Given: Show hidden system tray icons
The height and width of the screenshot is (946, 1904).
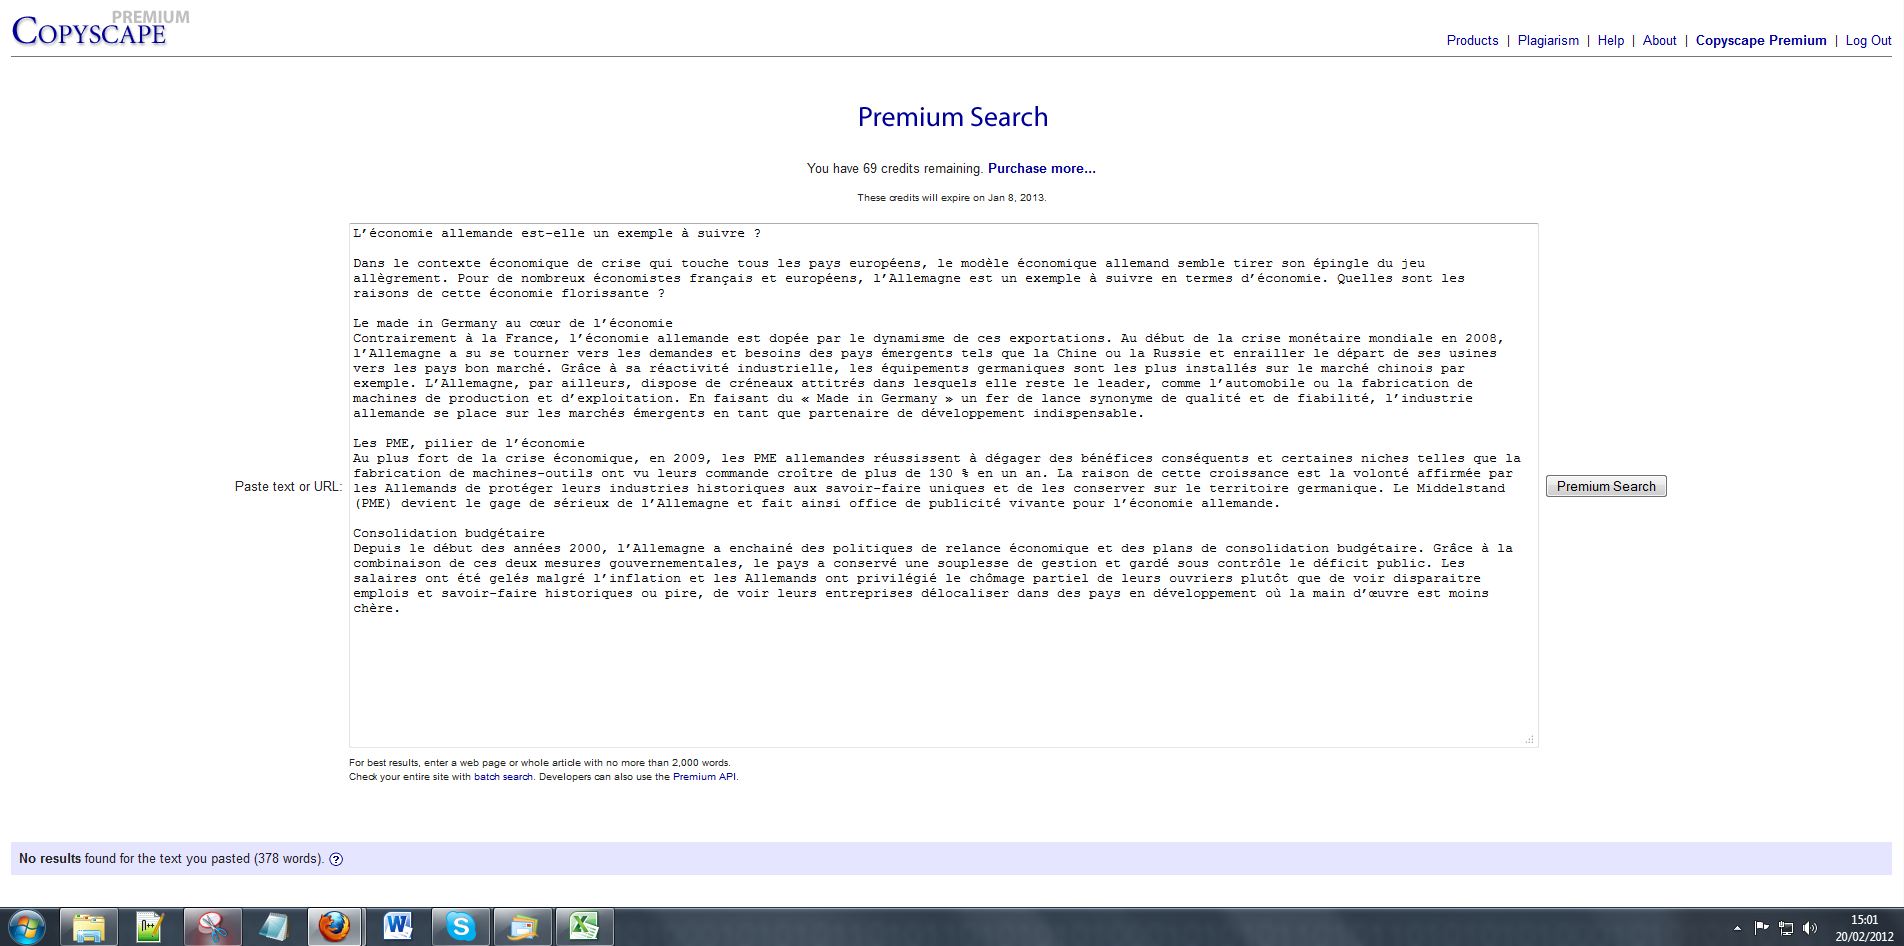Looking at the screenshot, I should pyautogui.click(x=1736, y=928).
